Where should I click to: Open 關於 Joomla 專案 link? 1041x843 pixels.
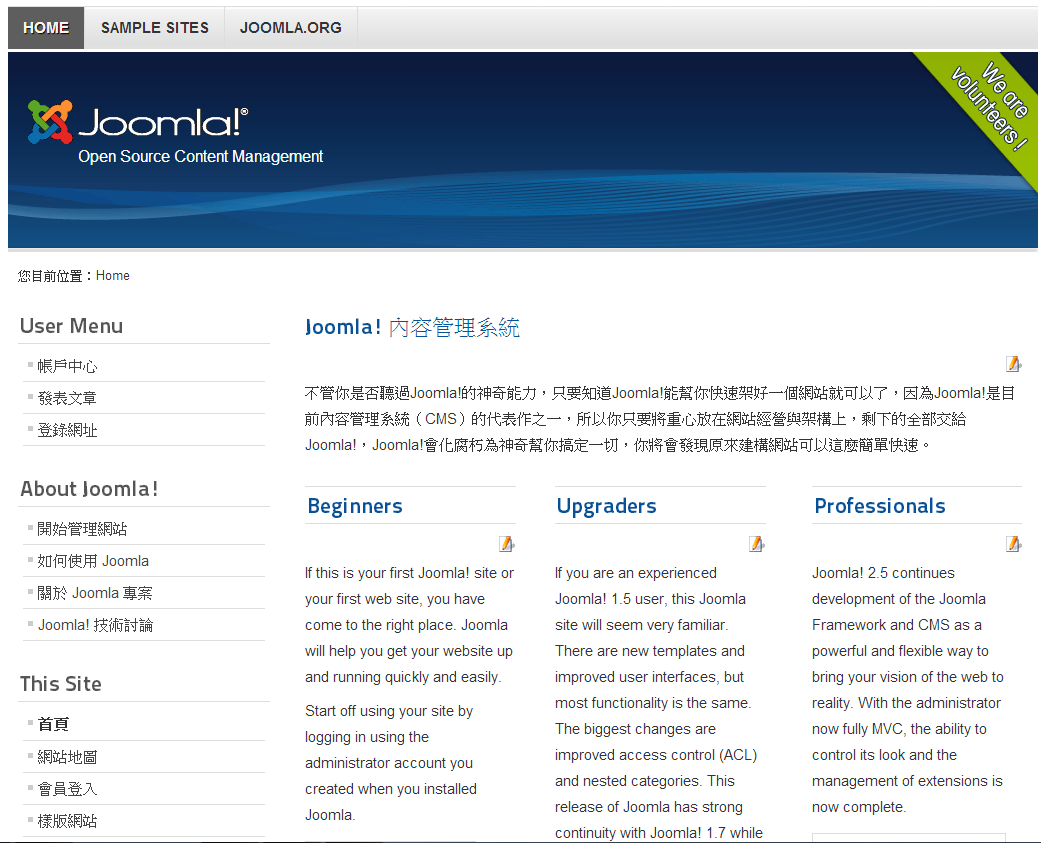pyautogui.click(x=95, y=593)
